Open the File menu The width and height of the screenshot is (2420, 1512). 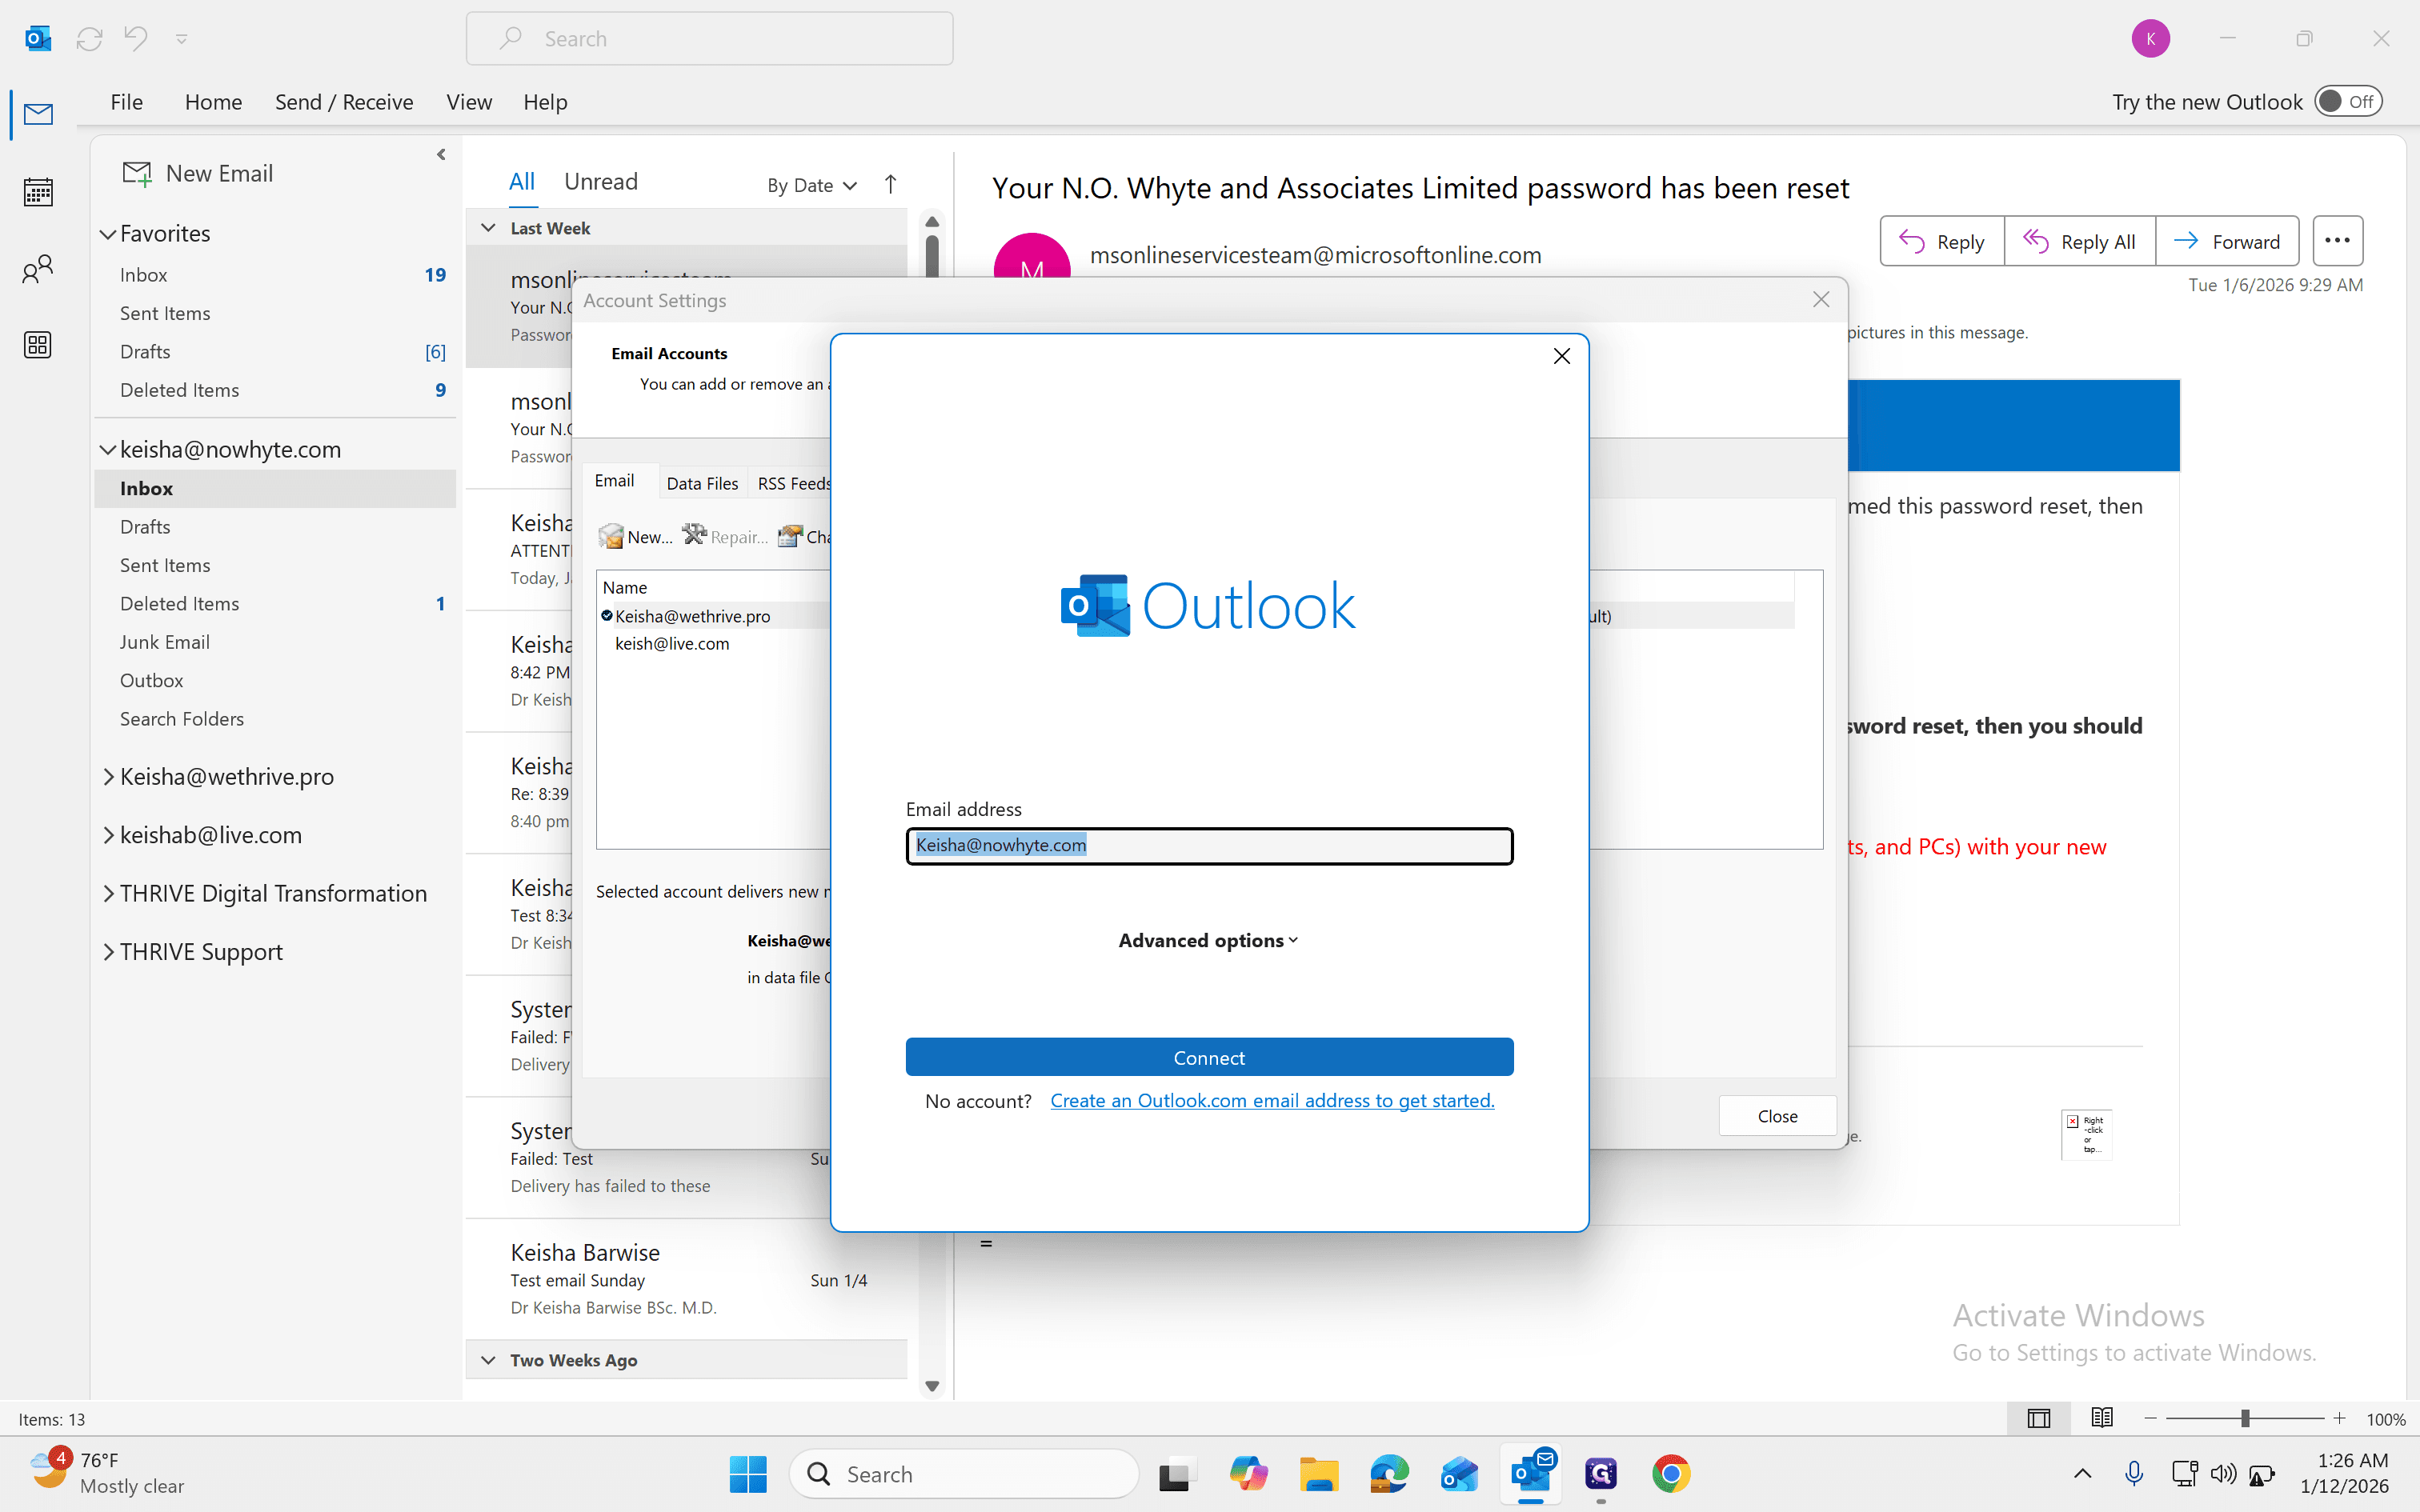[126, 102]
